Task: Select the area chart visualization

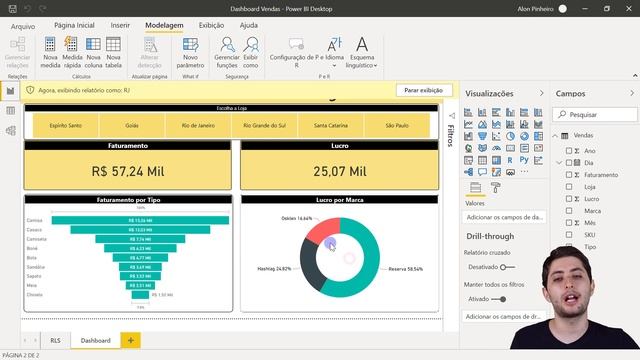Action: click(x=482, y=124)
